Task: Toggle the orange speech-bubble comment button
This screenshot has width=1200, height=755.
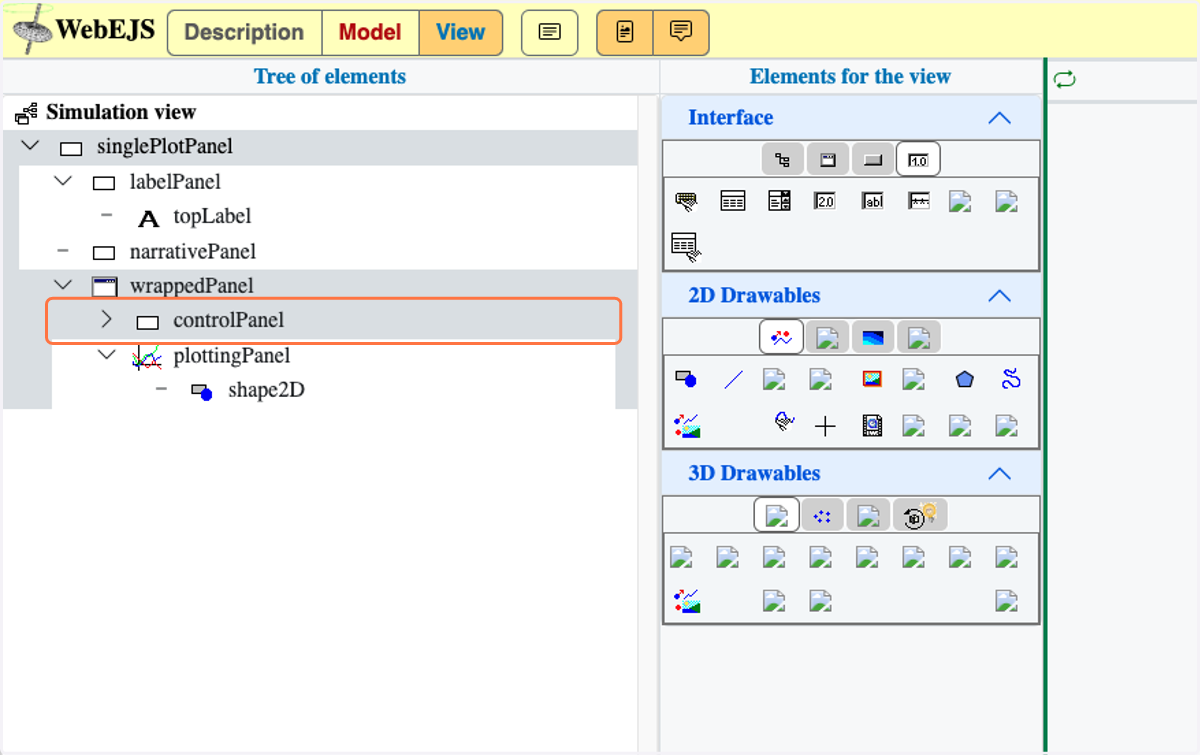Action: pos(681,32)
